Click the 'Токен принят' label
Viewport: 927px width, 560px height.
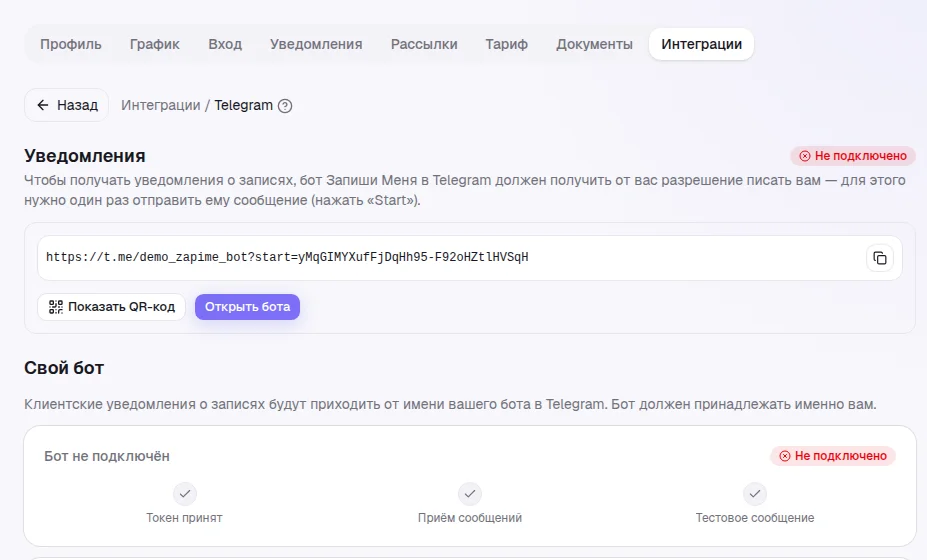pos(184,518)
